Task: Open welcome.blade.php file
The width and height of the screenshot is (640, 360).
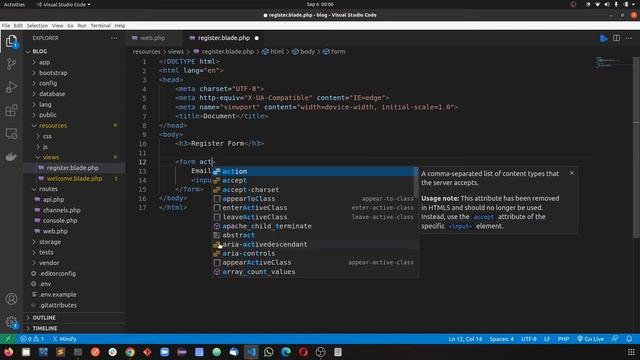Action: (x=74, y=178)
